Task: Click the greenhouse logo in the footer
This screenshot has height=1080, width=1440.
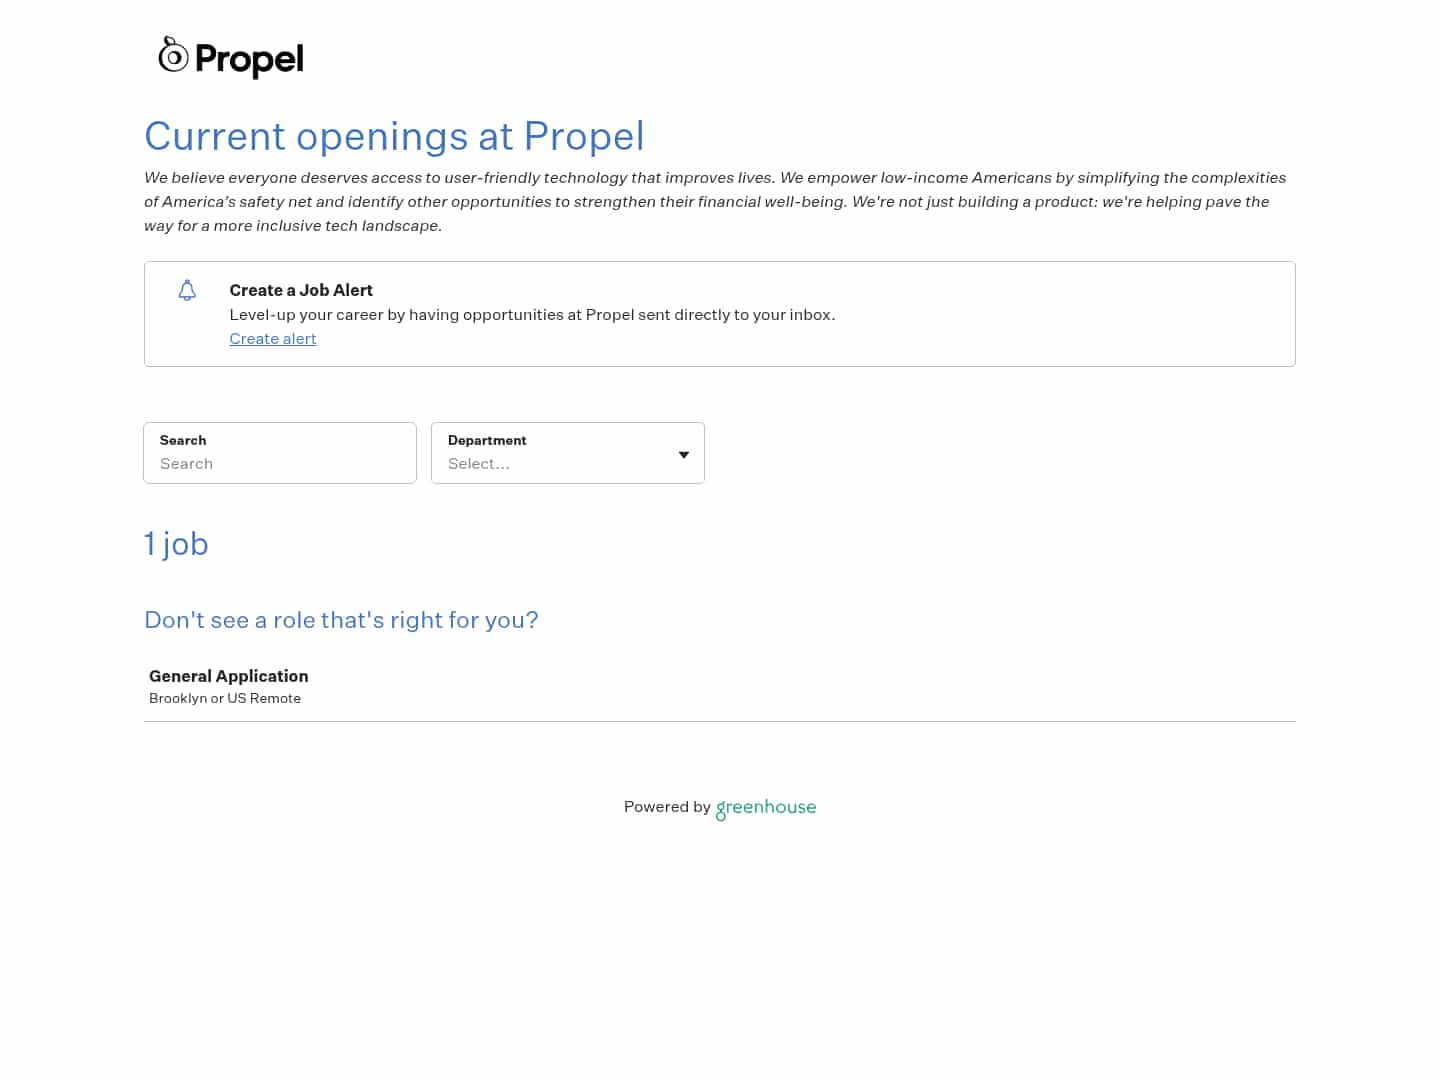Action: [766, 808]
